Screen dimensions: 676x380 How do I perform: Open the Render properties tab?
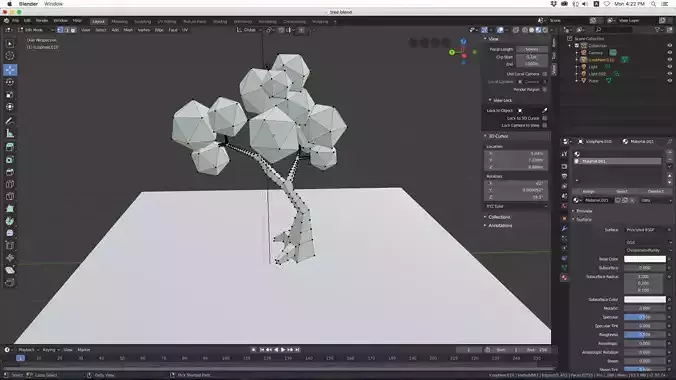click(564, 166)
